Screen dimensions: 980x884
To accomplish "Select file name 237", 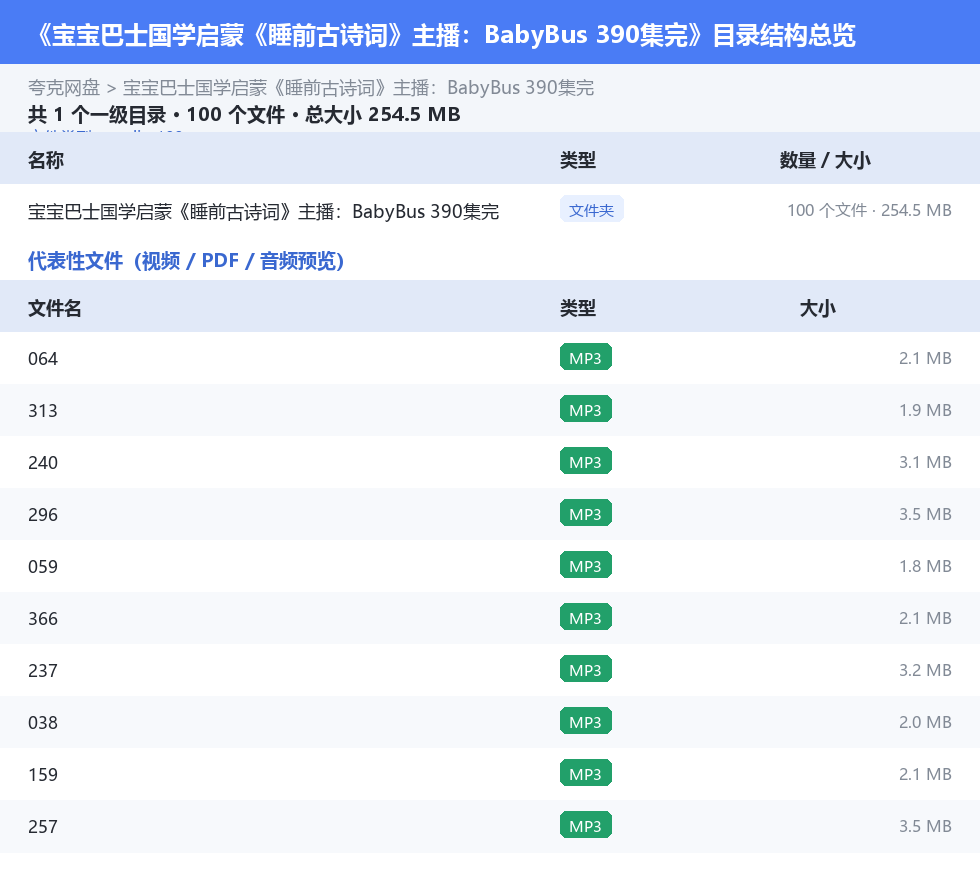I will pos(42,670).
